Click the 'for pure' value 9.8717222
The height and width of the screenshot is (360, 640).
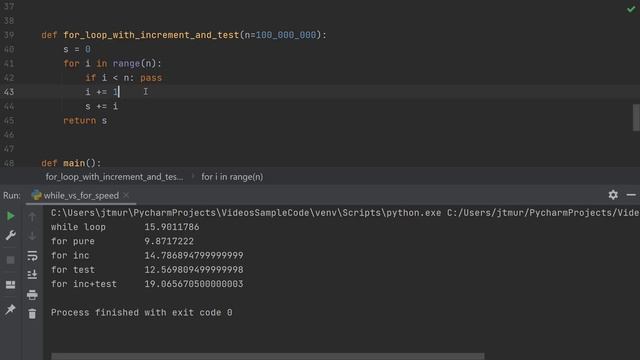coord(169,241)
